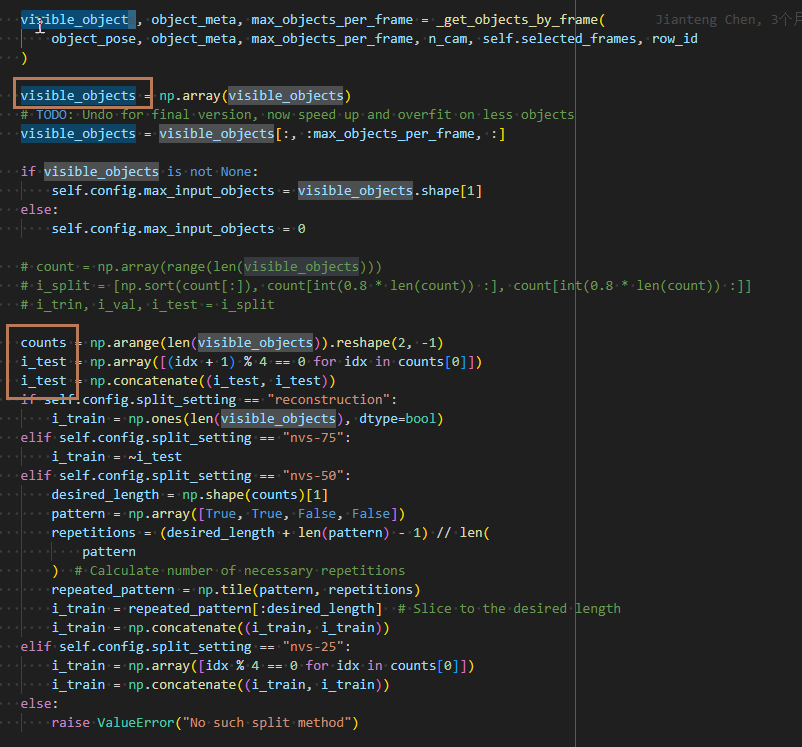The width and height of the screenshot is (802, 747).
Task: Place cursor on np.array(visible_objects) assignment line
Action: [x=186, y=96]
